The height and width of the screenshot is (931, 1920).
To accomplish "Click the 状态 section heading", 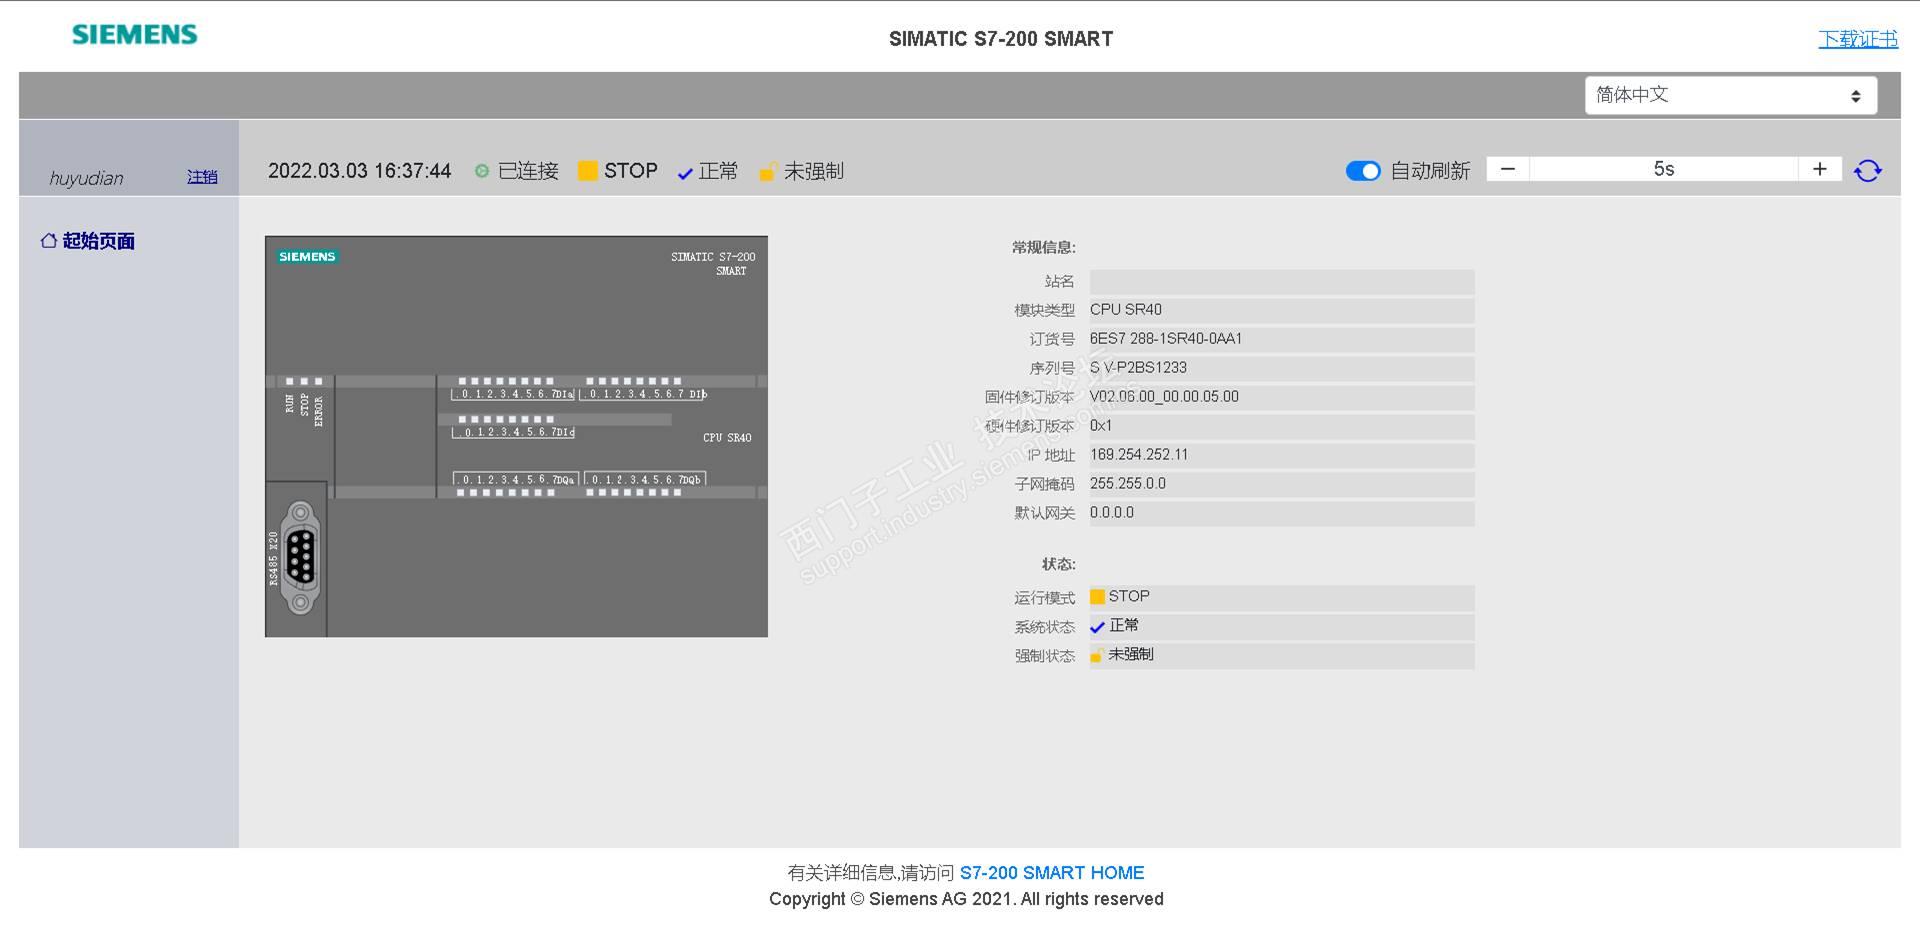I will point(1059,564).
